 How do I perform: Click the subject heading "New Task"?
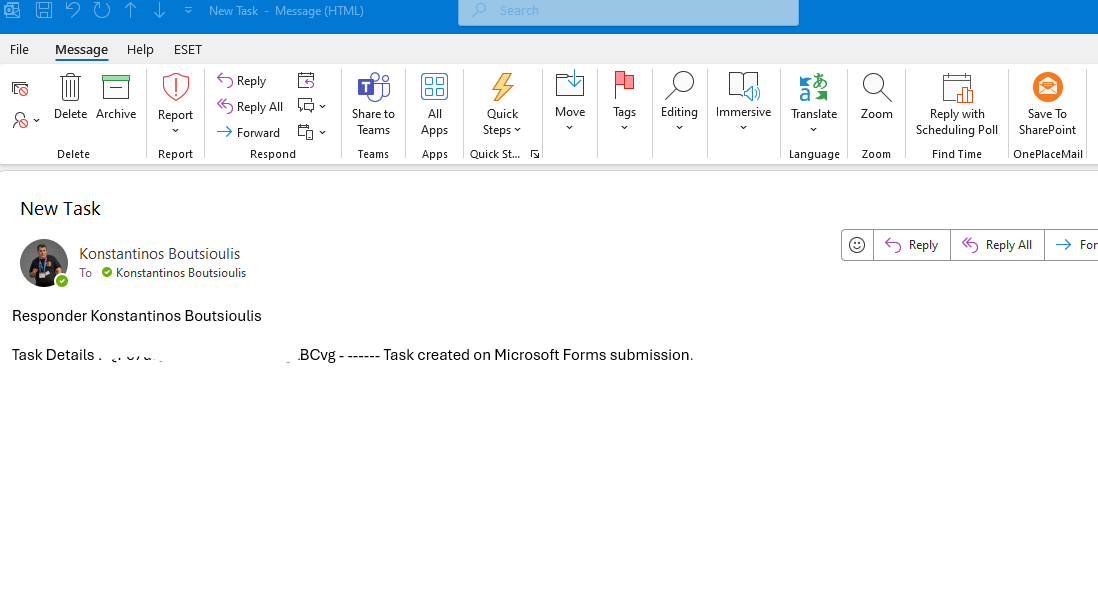(x=60, y=209)
